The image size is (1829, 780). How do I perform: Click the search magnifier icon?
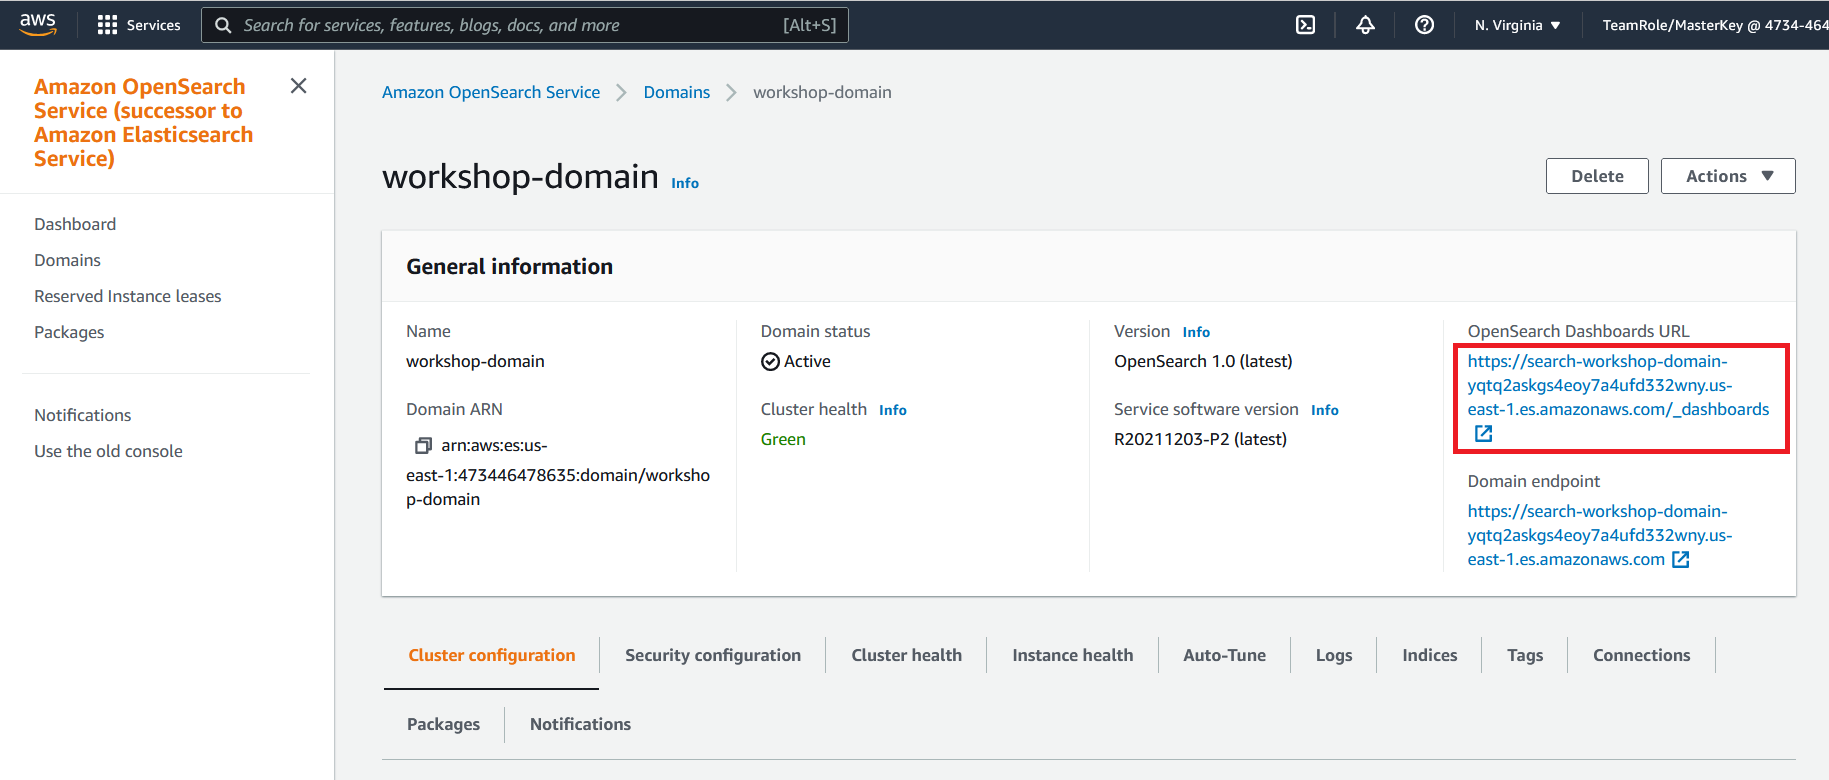click(223, 25)
